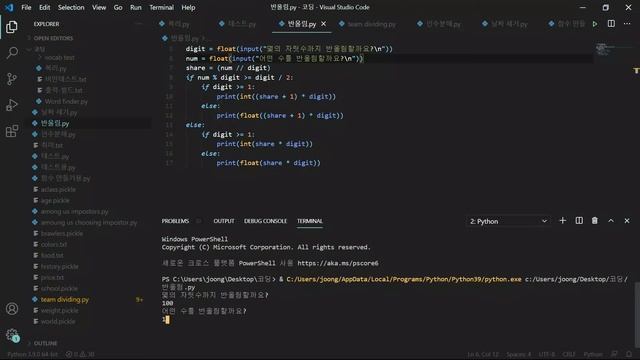Split the terminal pane
The width and height of the screenshot is (640, 360).
click(x=579, y=220)
